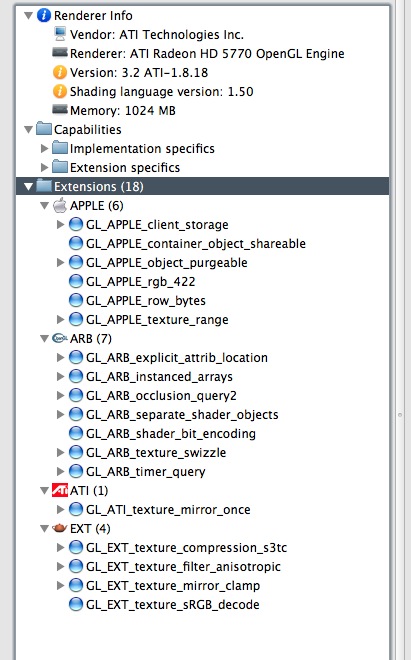The height and width of the screenshot is (660, 411).
Task: Select the GL_ATI_texture_mirror_once label
Action: [168, 509]
